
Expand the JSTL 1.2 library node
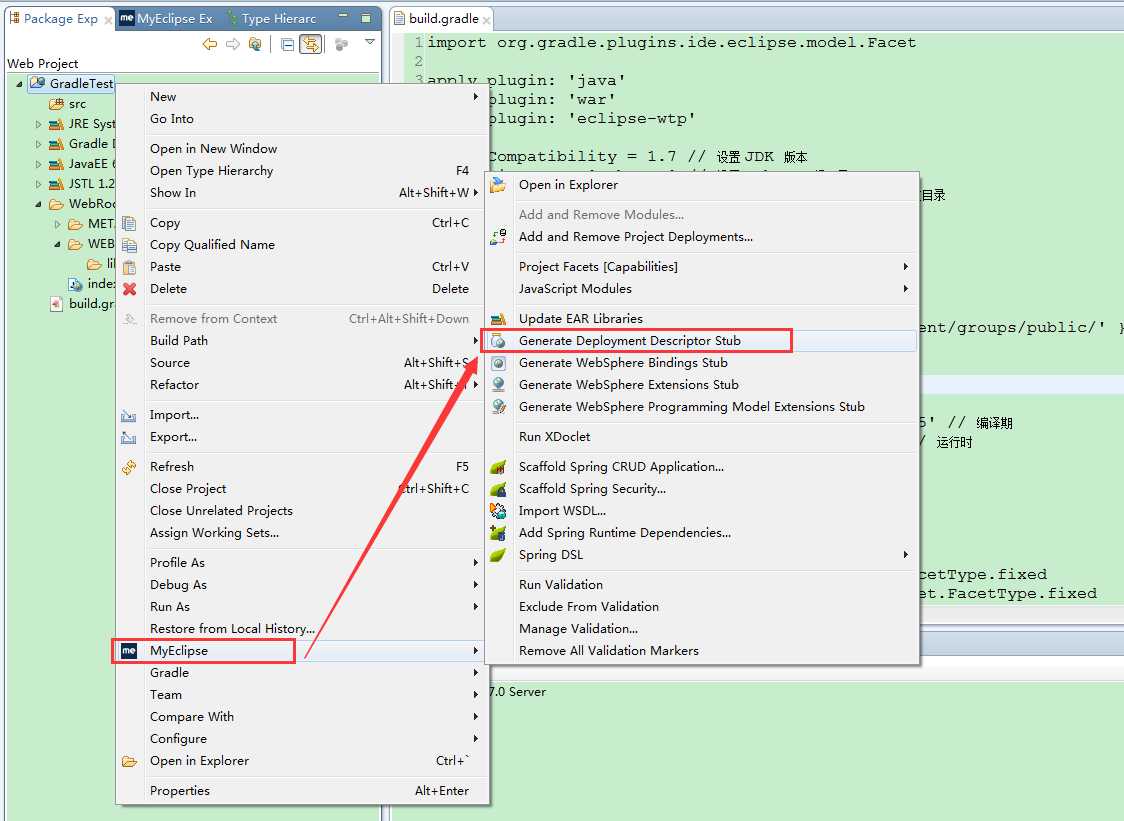38,184
